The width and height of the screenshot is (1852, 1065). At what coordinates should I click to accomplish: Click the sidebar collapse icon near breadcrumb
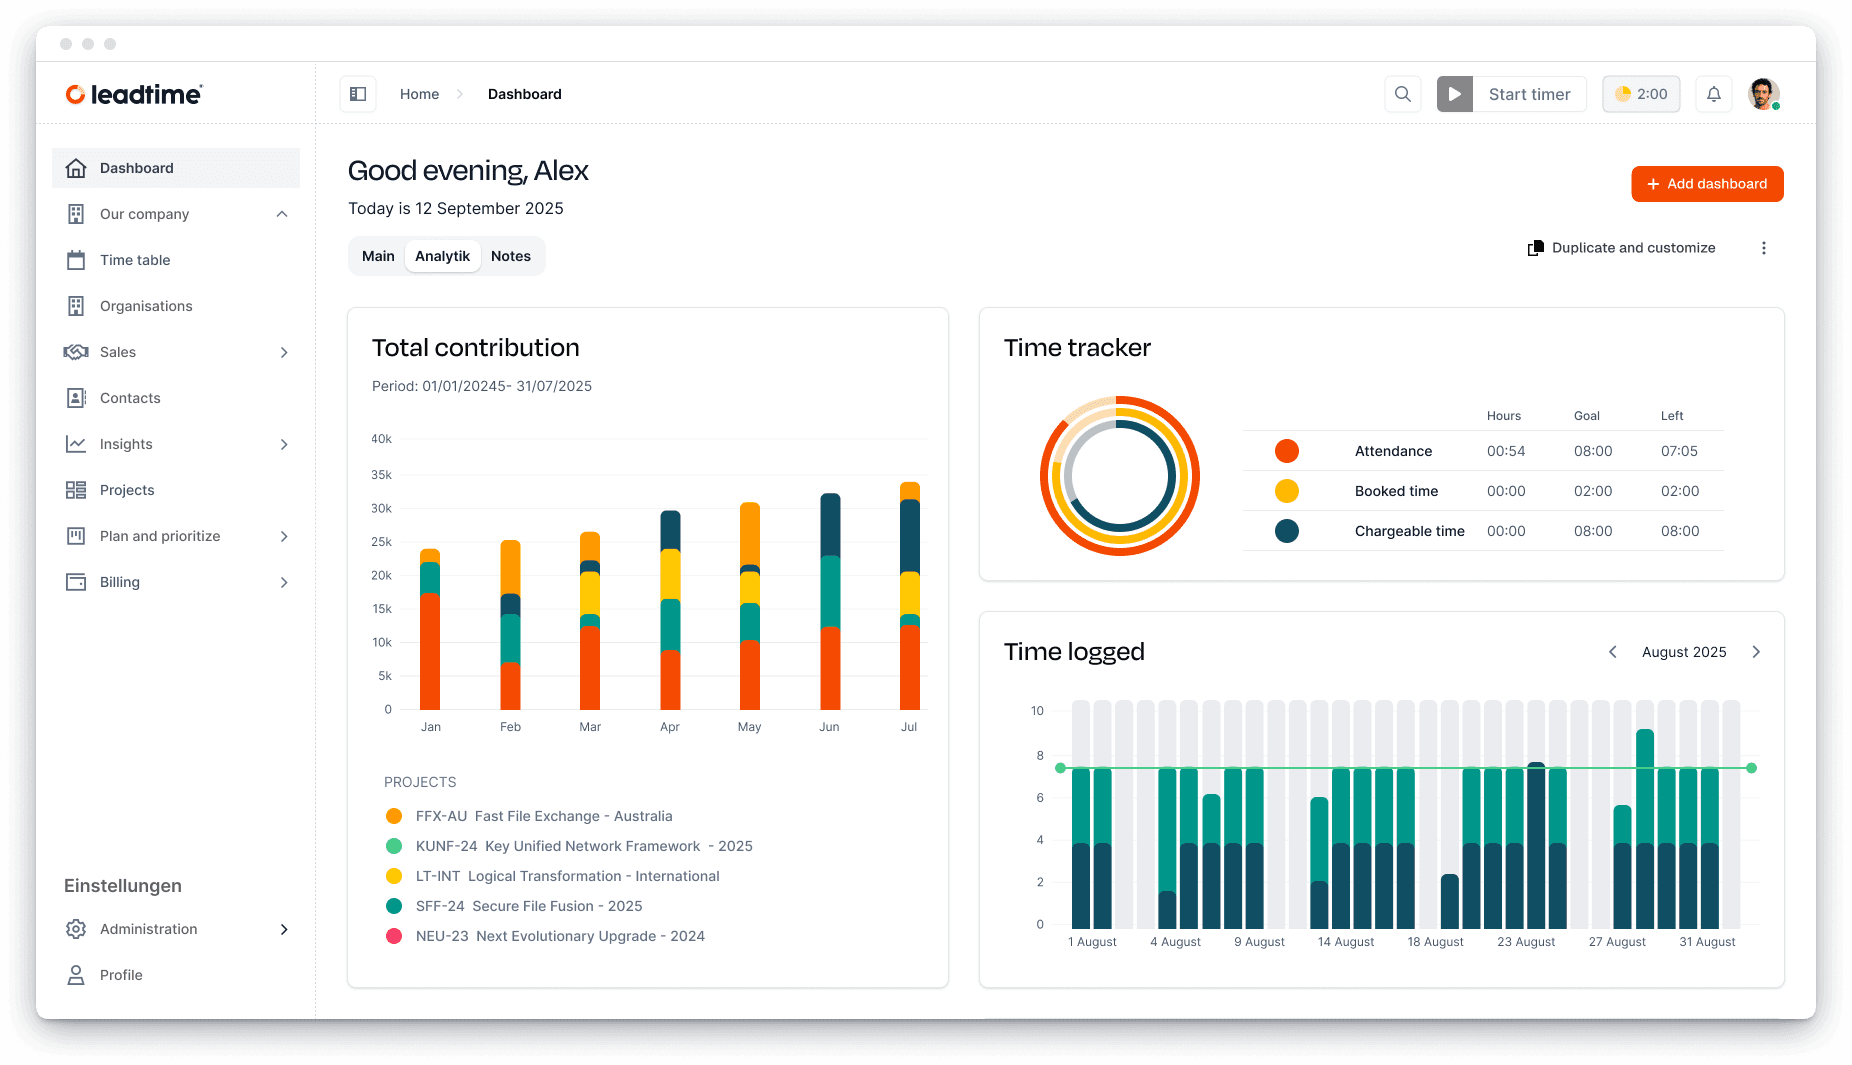click(x=357, y=93)
